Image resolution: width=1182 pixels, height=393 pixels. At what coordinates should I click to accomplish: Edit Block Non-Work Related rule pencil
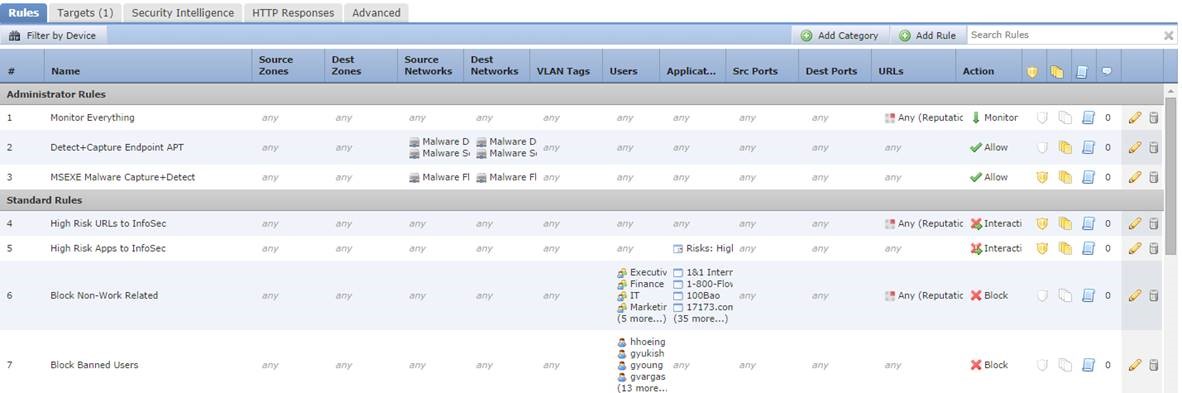tap(1135, 296)
